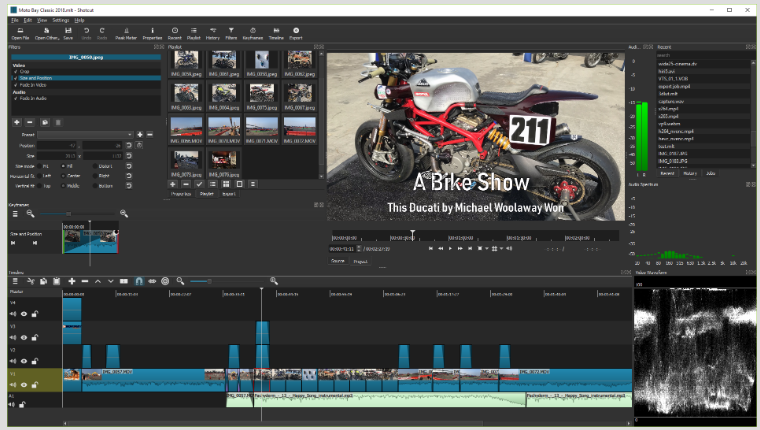This screenshot has height=430, width=760.
Task: Open the Settings menu
Action: (61, 20)
